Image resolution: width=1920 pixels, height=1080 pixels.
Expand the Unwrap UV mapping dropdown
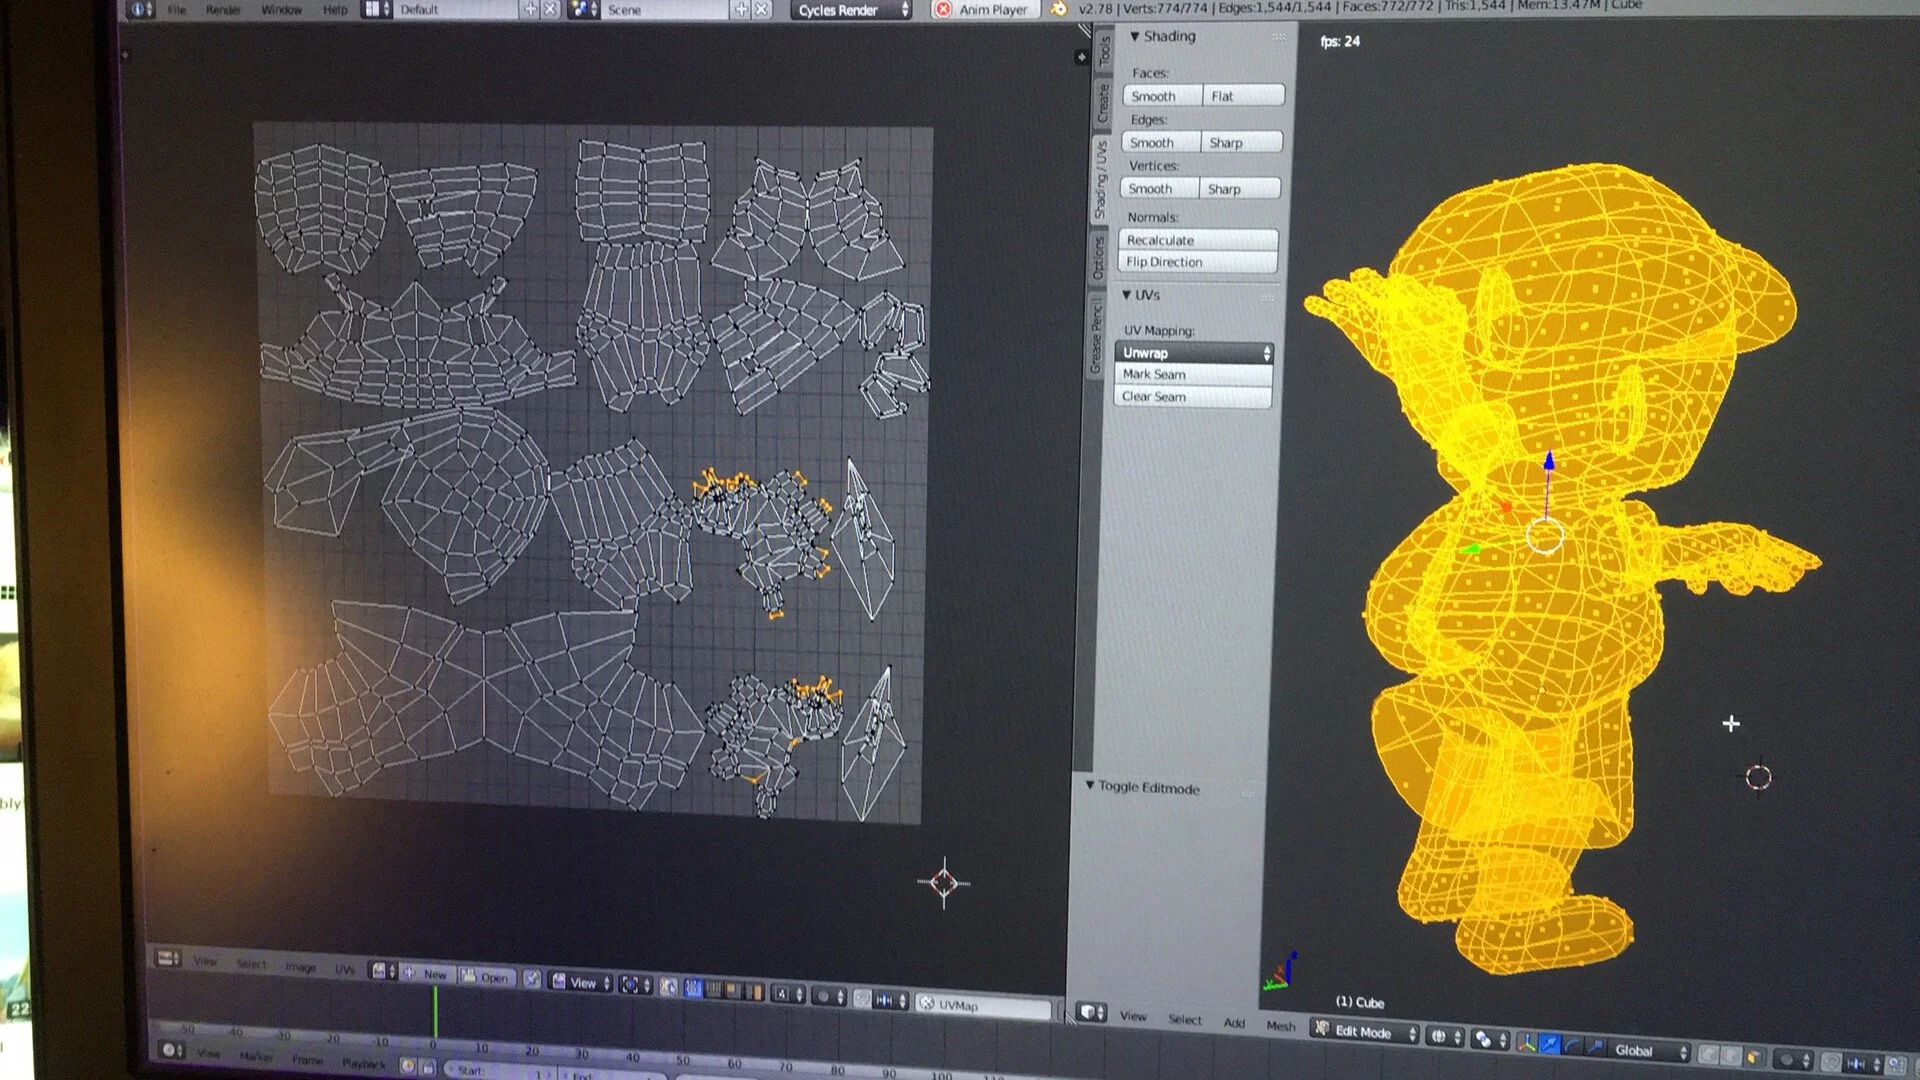(1194, 353)
